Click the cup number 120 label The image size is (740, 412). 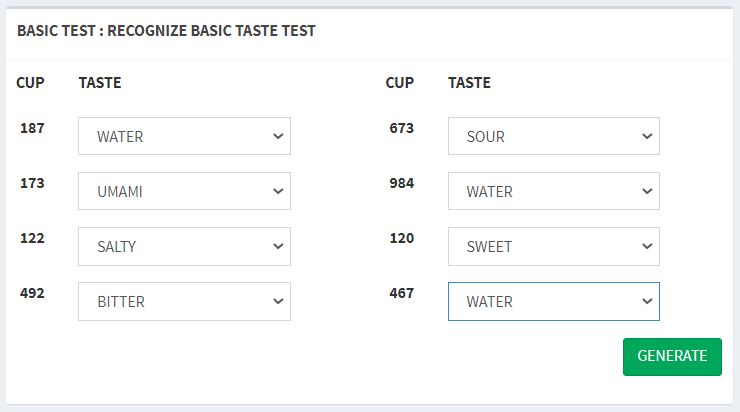click(x=400, y=238)
